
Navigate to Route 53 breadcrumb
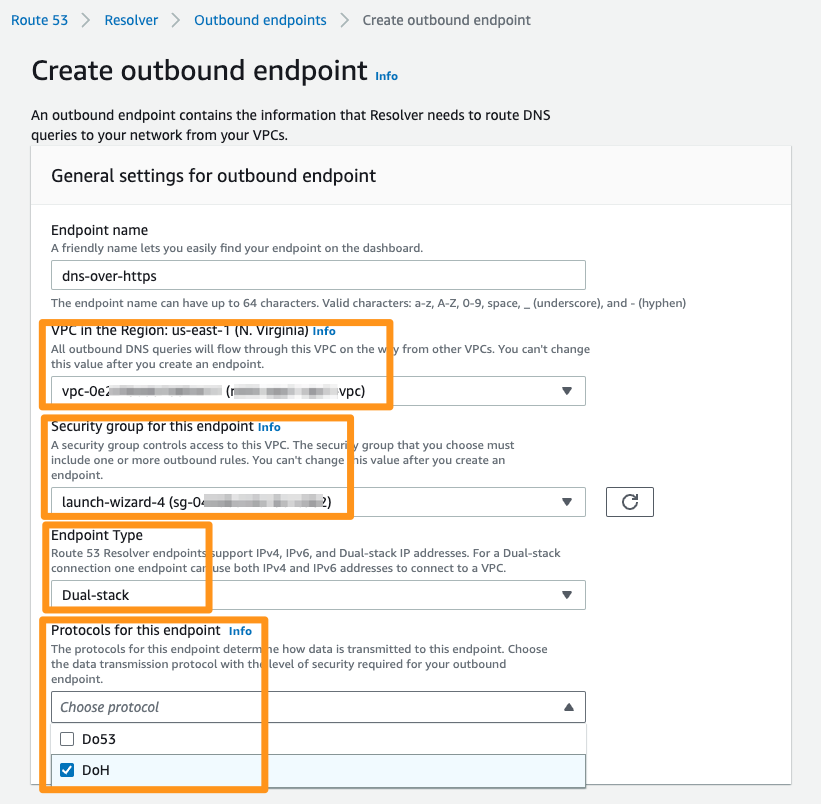pyautogui.click(x=40, y=19)
